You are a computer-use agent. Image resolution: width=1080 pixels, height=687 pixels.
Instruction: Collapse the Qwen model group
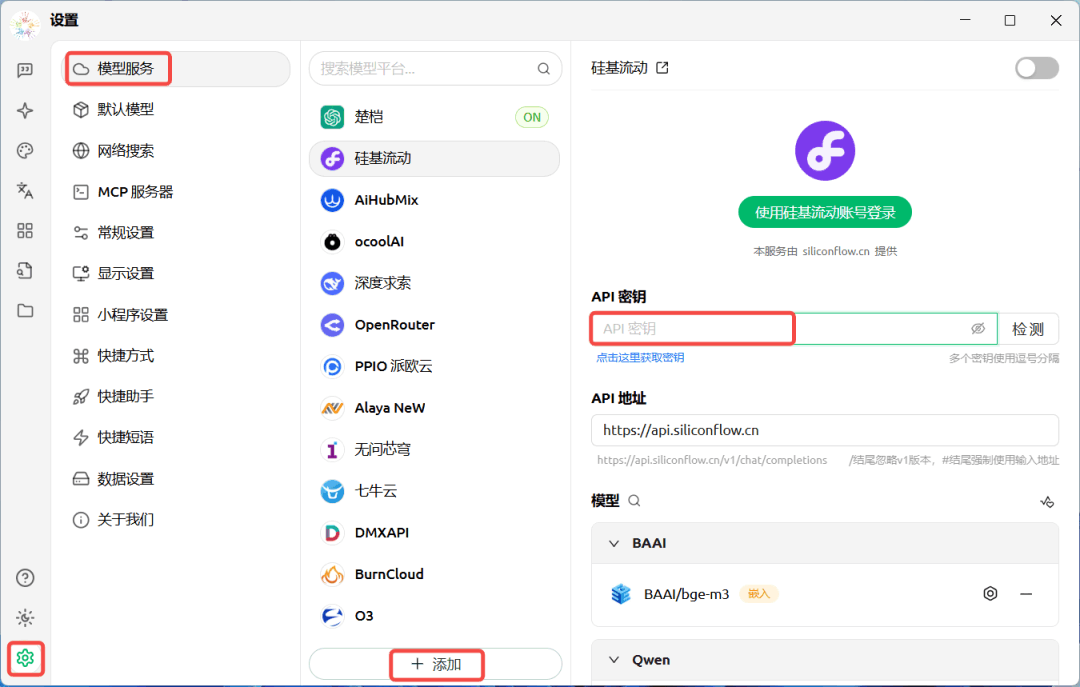point(614,660)
